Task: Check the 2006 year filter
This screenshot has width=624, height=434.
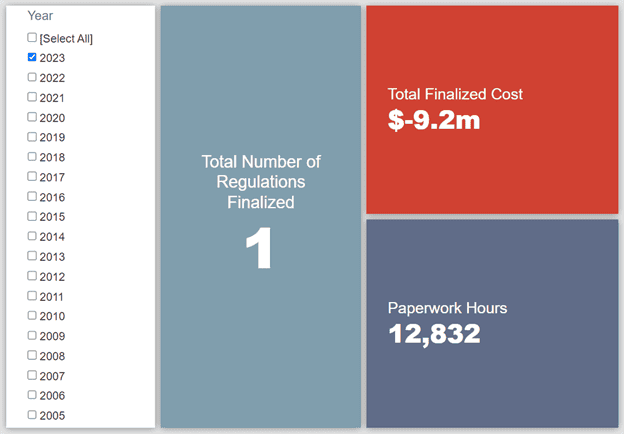Action: pyautogui.click(x=32, y=395)
